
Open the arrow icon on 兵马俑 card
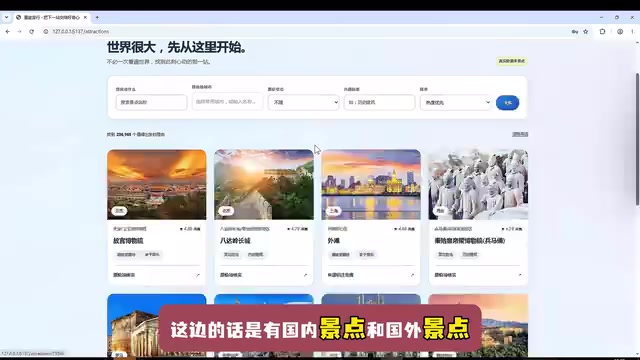pos(520,275)
